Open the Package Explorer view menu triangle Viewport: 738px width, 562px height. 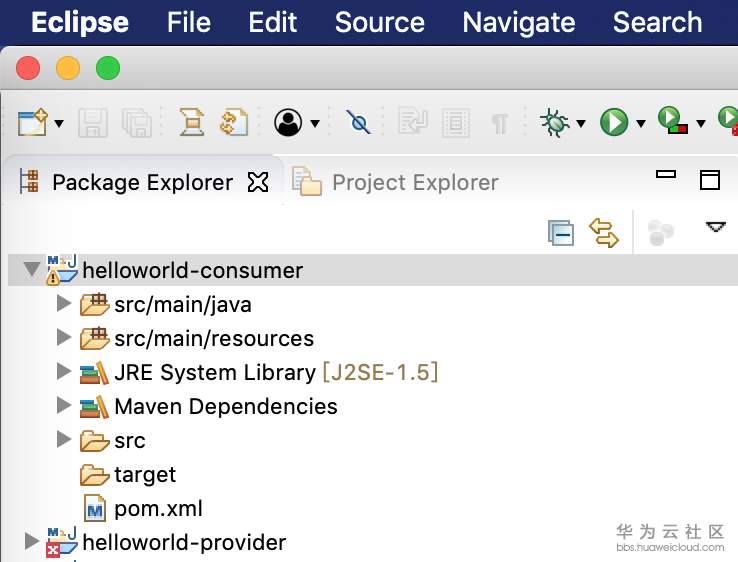(x=715, y=228)
